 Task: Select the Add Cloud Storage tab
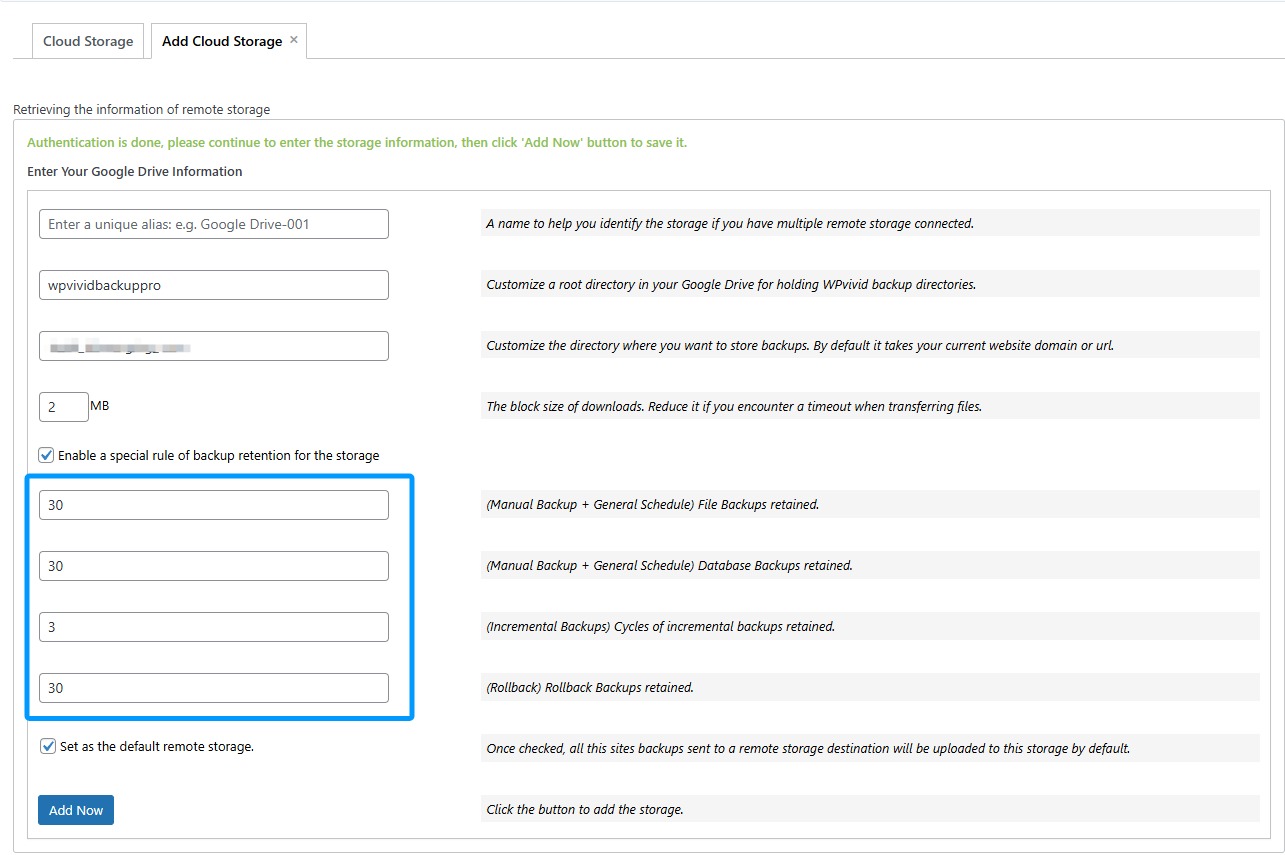220,41
